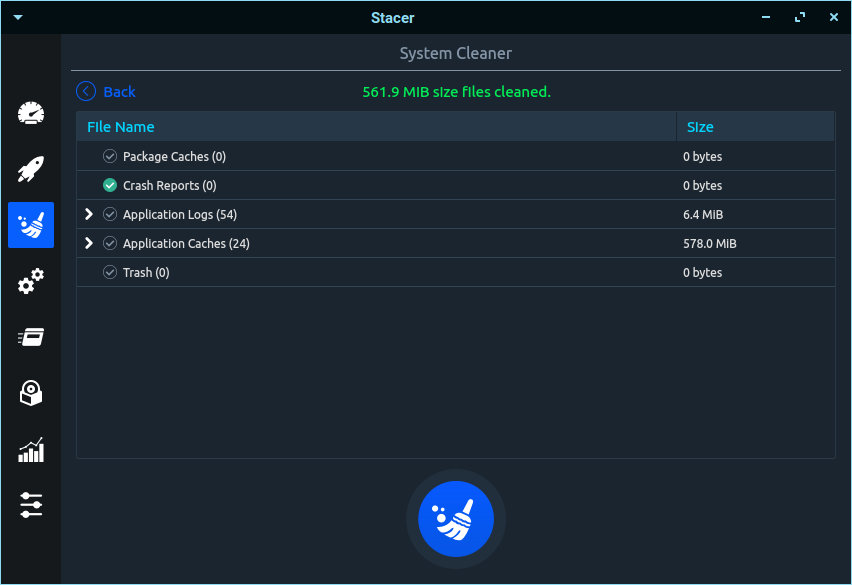Viewport: 852px width, 585px height.
Task: Click the green files cleaned status message
Action: tap(456, 92)
